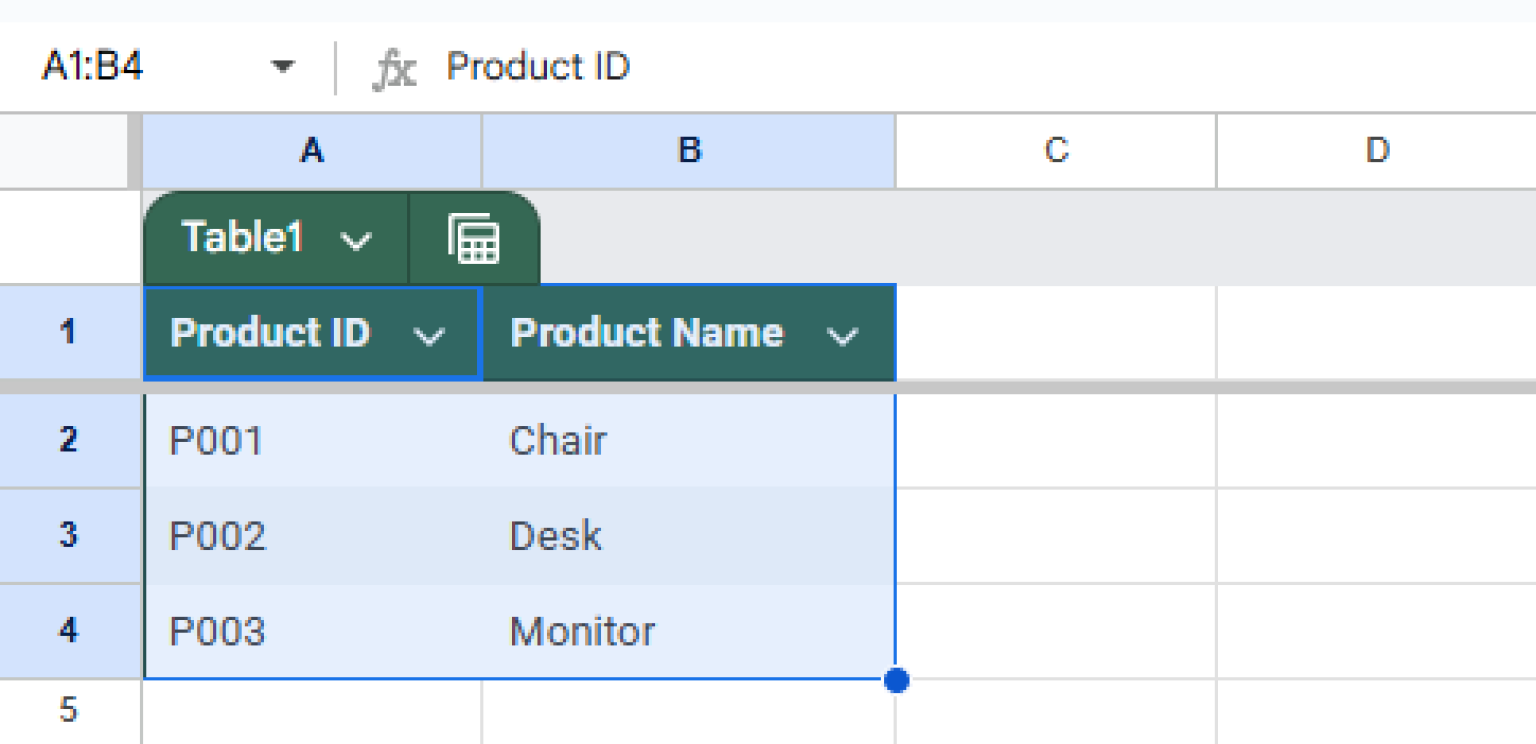Click the fx formula icon

[396, 67]
